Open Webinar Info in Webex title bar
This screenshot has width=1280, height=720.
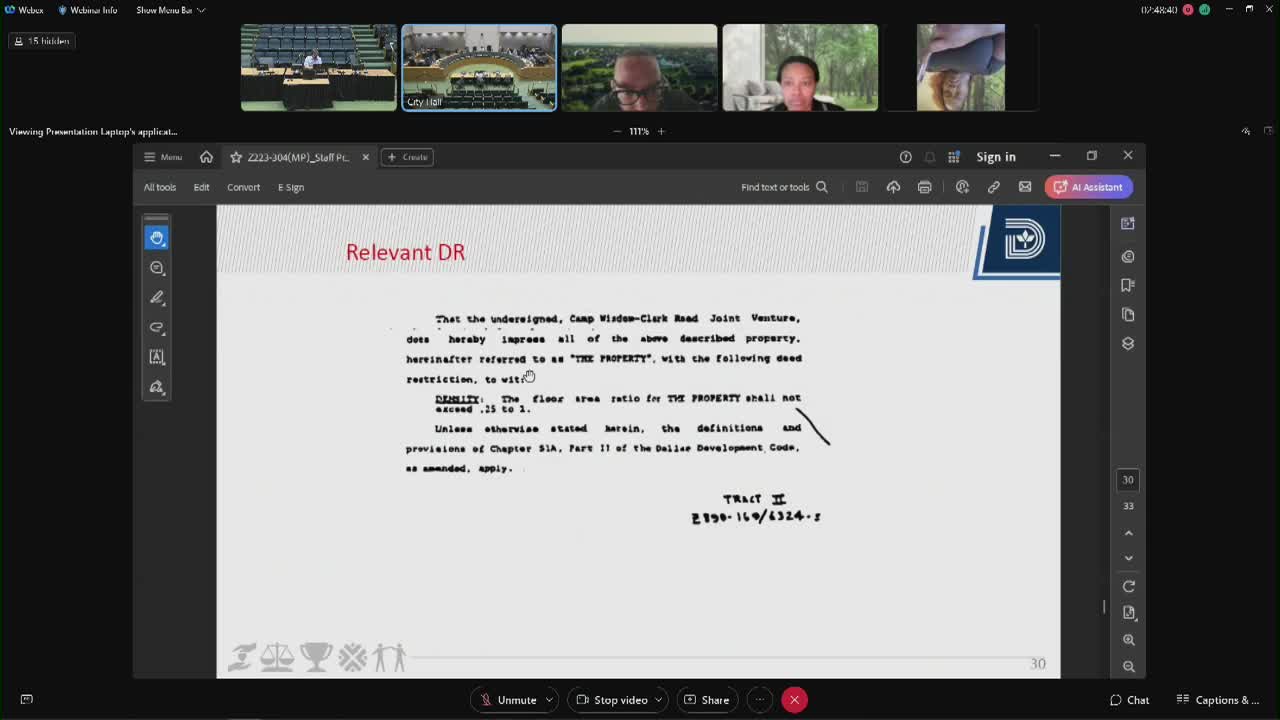coord(87,10)
